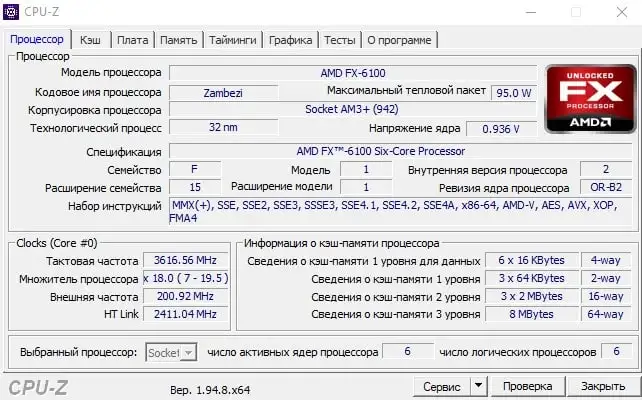Click the 6 x 16 KBytes L1 data value

(531, 260)
